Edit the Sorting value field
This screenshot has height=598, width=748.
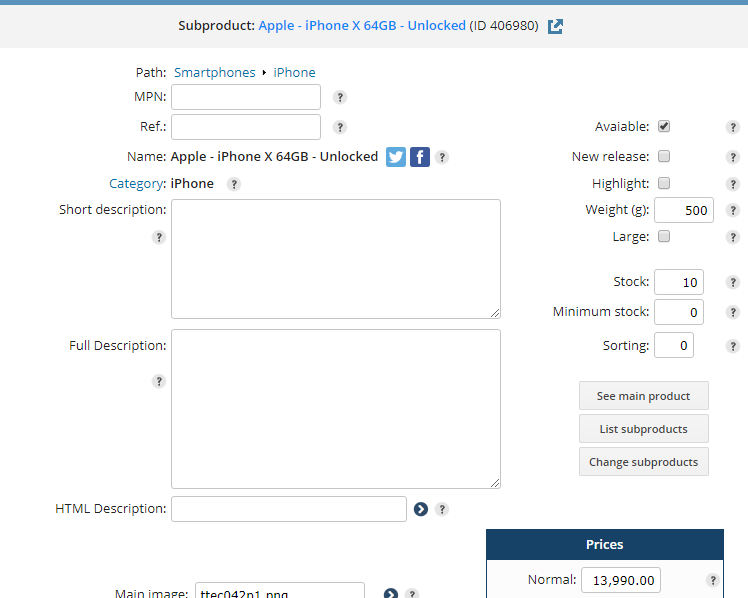coord(674,345)
